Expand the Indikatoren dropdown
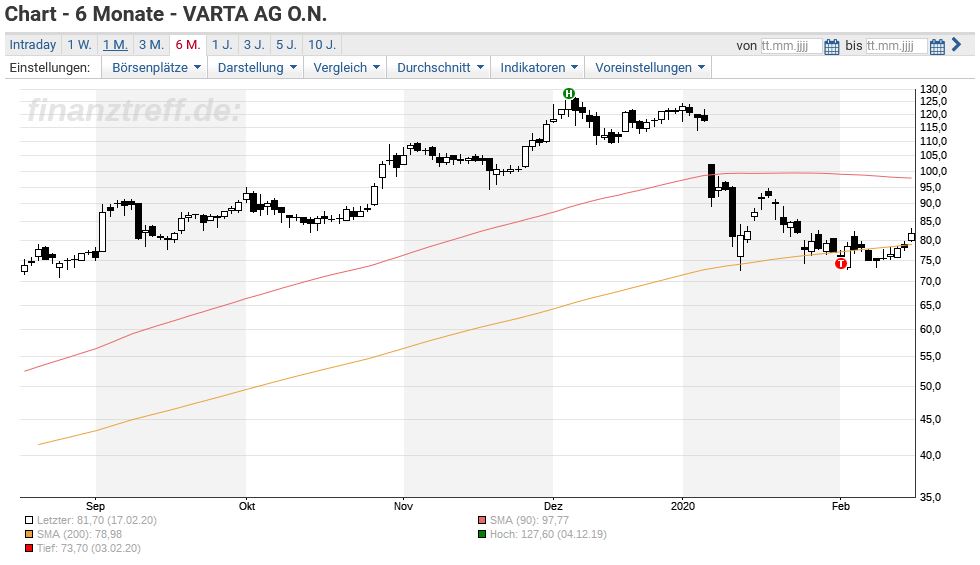The image size is (980, 565). [538, 68]
